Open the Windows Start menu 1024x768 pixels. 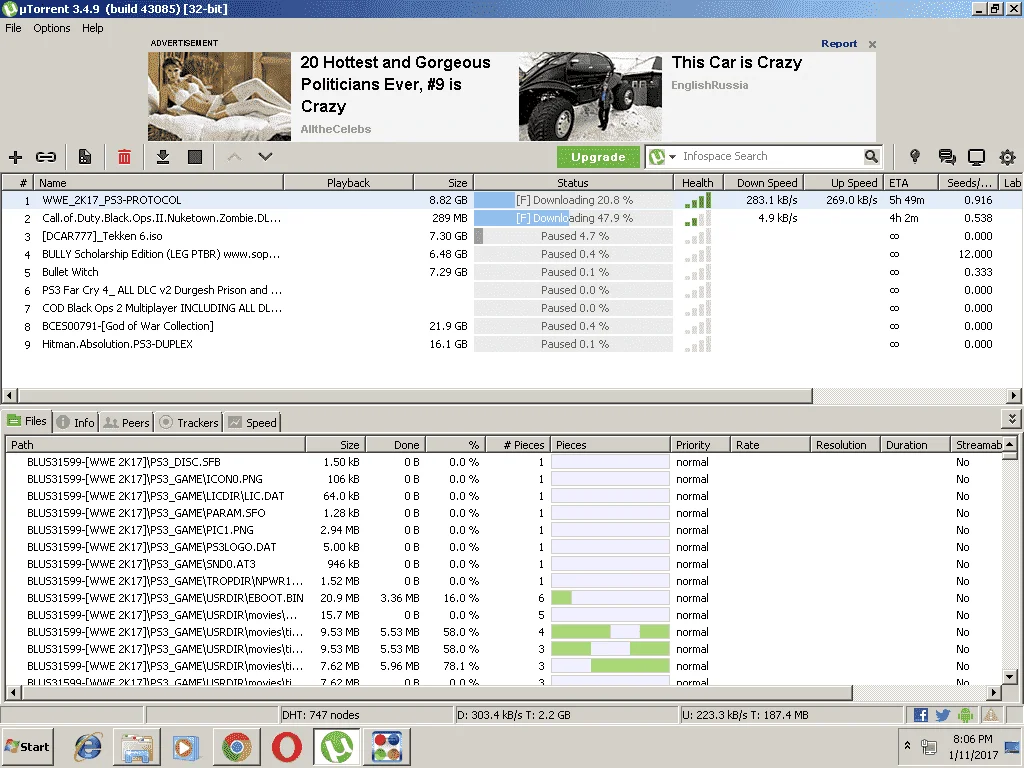(28, 746)
